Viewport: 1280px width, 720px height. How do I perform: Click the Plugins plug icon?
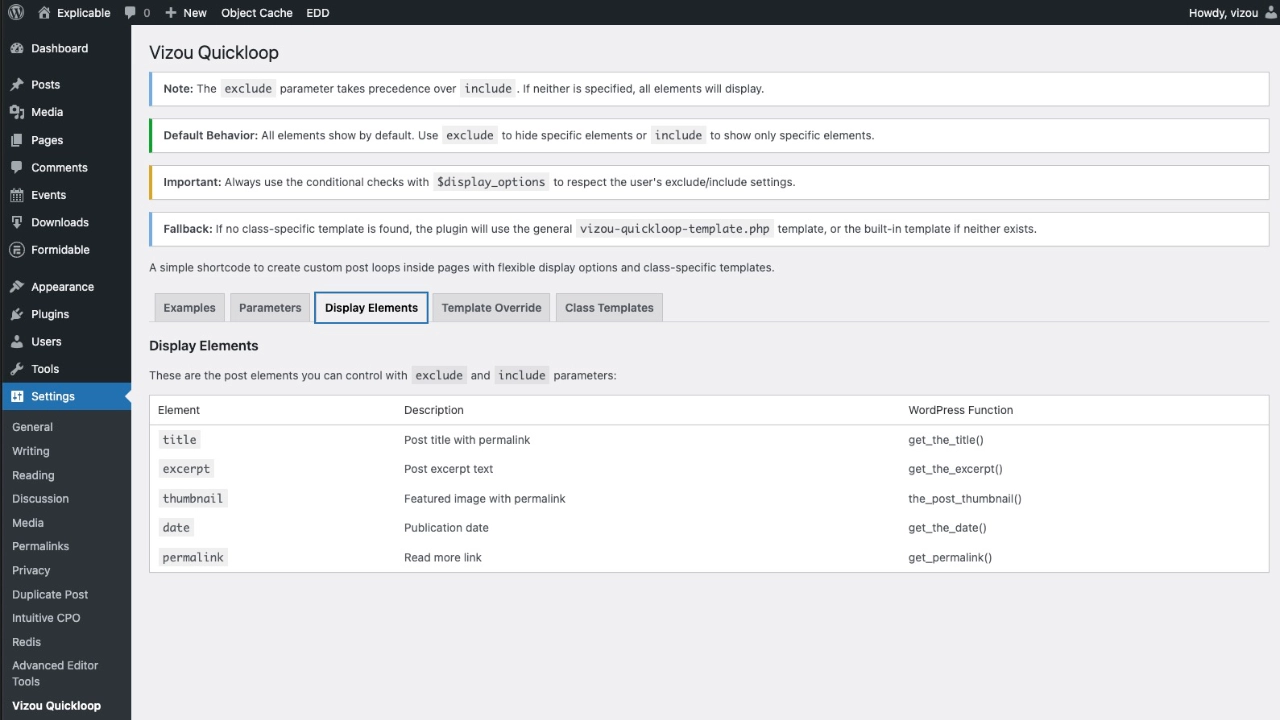coord(17,314)
